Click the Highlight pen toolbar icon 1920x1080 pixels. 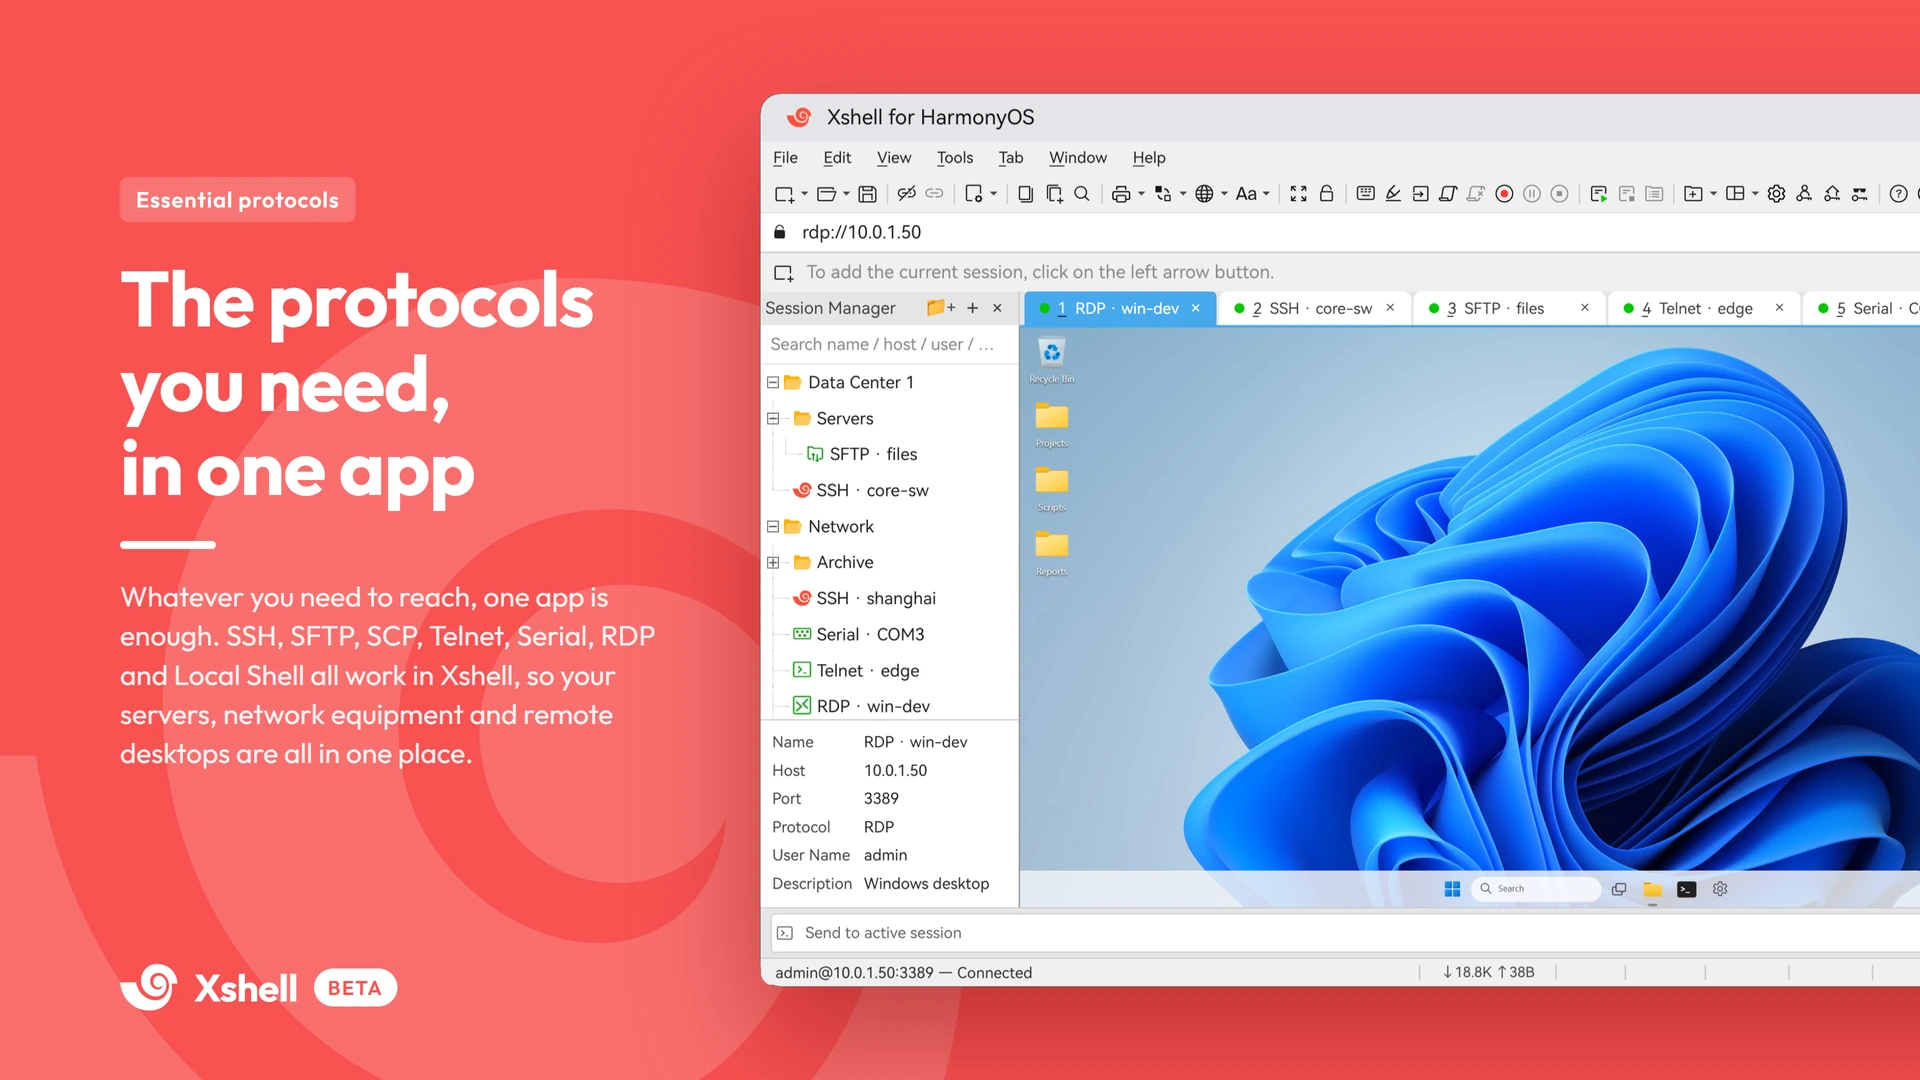1393,194
